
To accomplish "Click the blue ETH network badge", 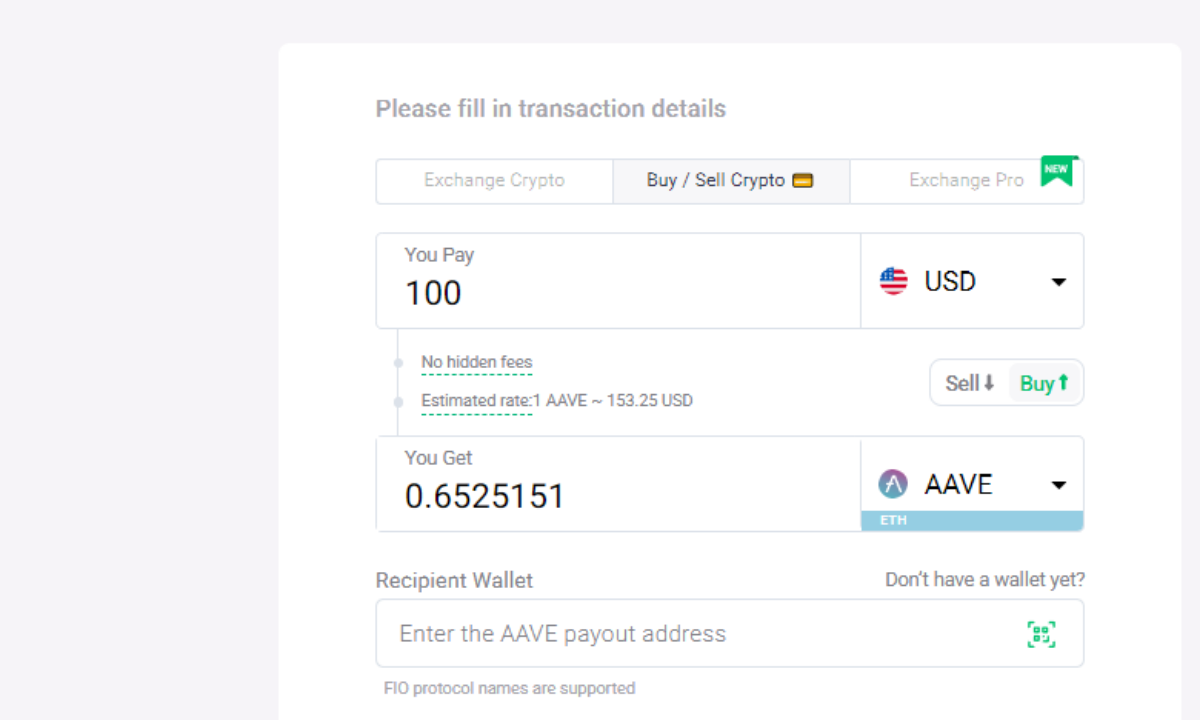I will pos(971,521).
